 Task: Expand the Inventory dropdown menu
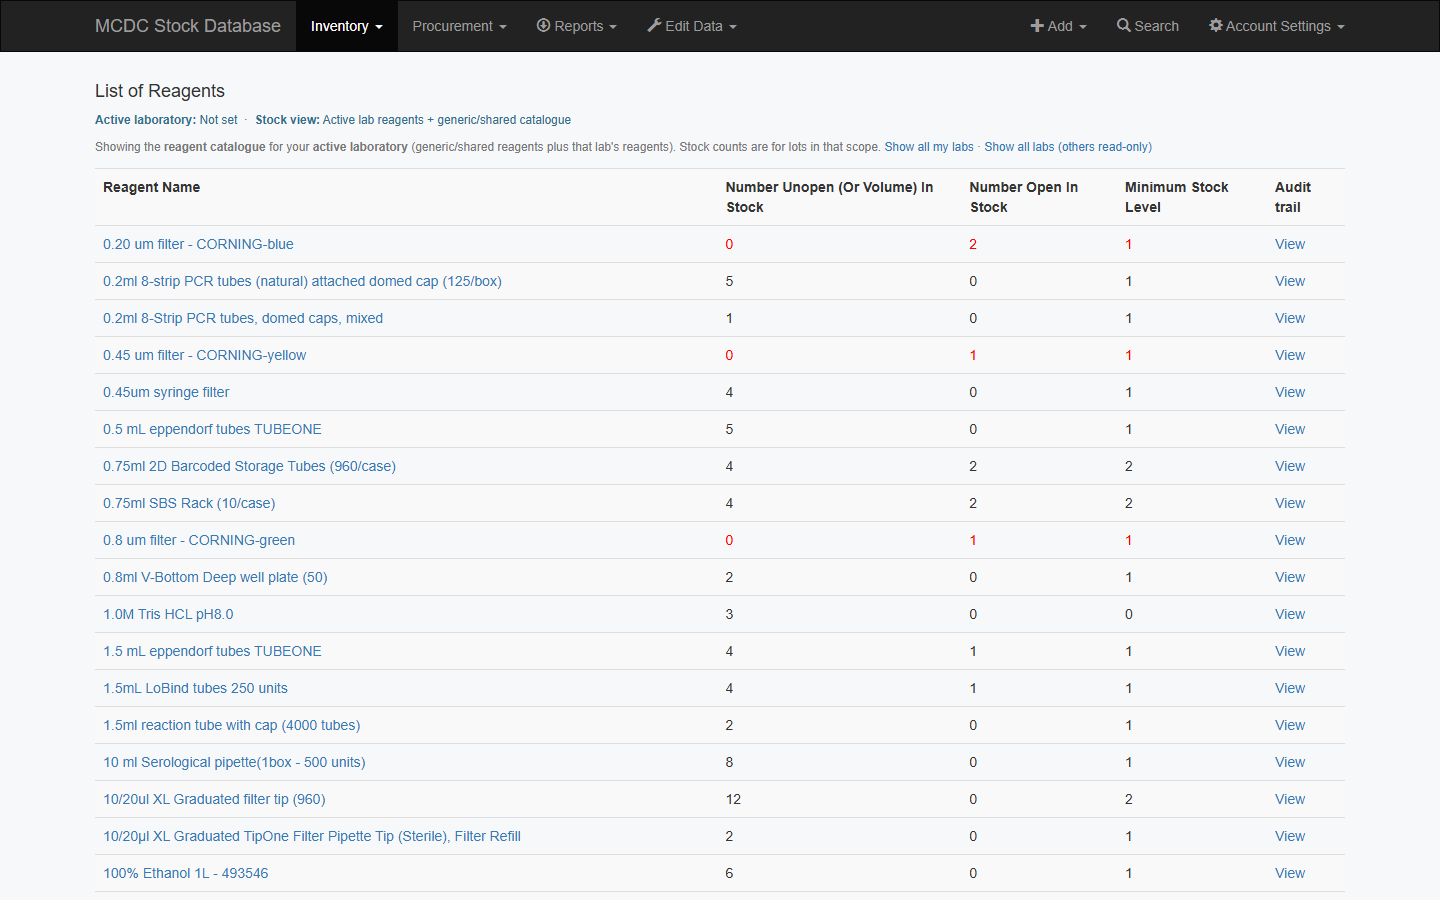[x=347, y=26]
